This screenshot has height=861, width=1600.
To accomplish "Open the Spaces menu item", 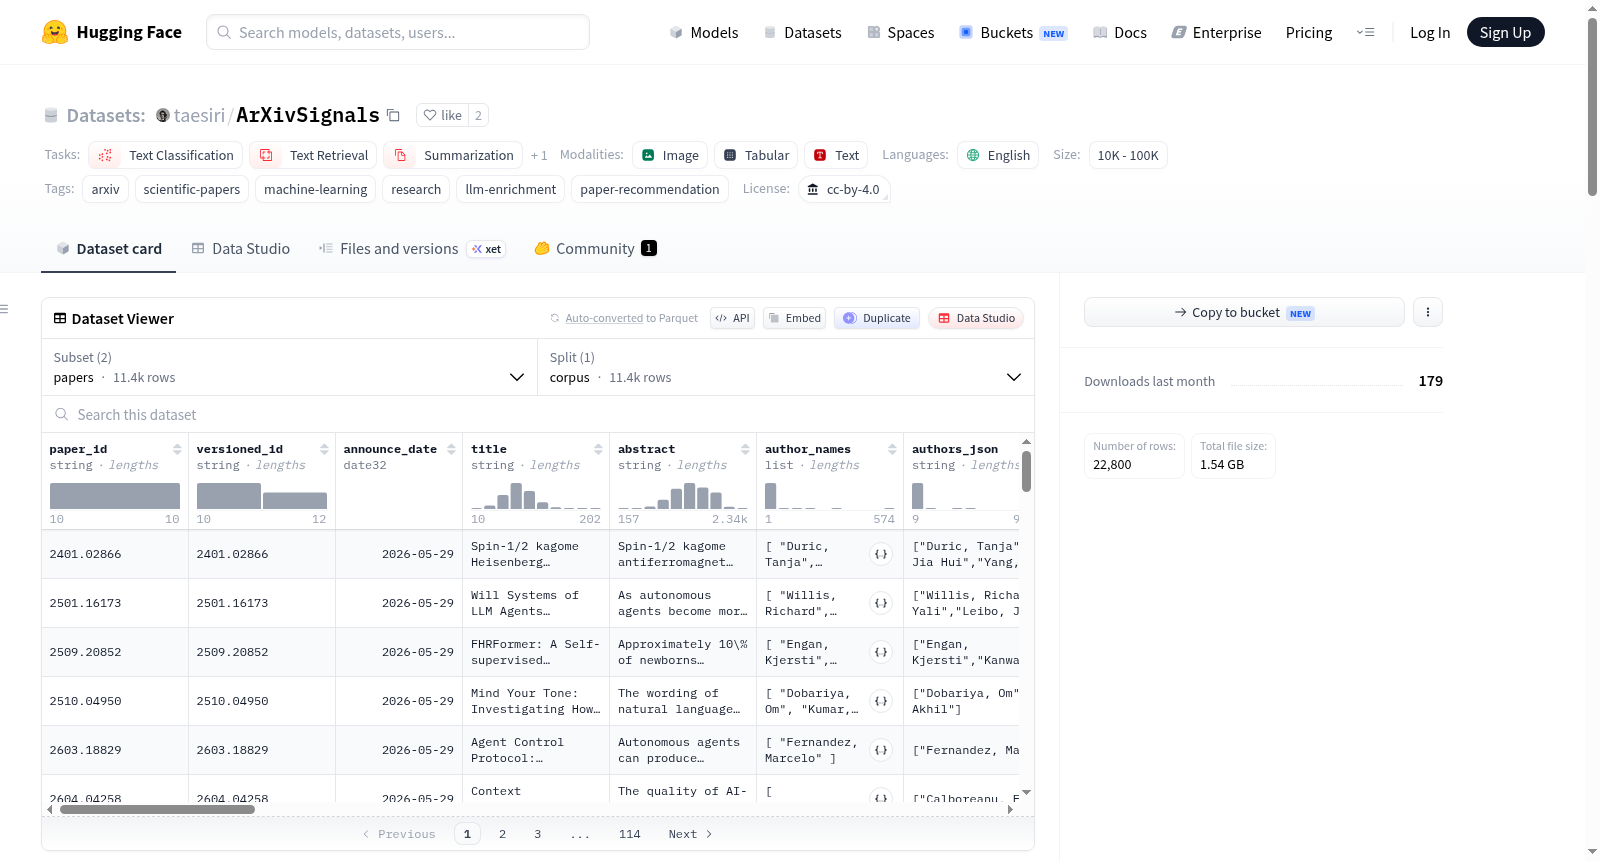I will pos(900,32).
